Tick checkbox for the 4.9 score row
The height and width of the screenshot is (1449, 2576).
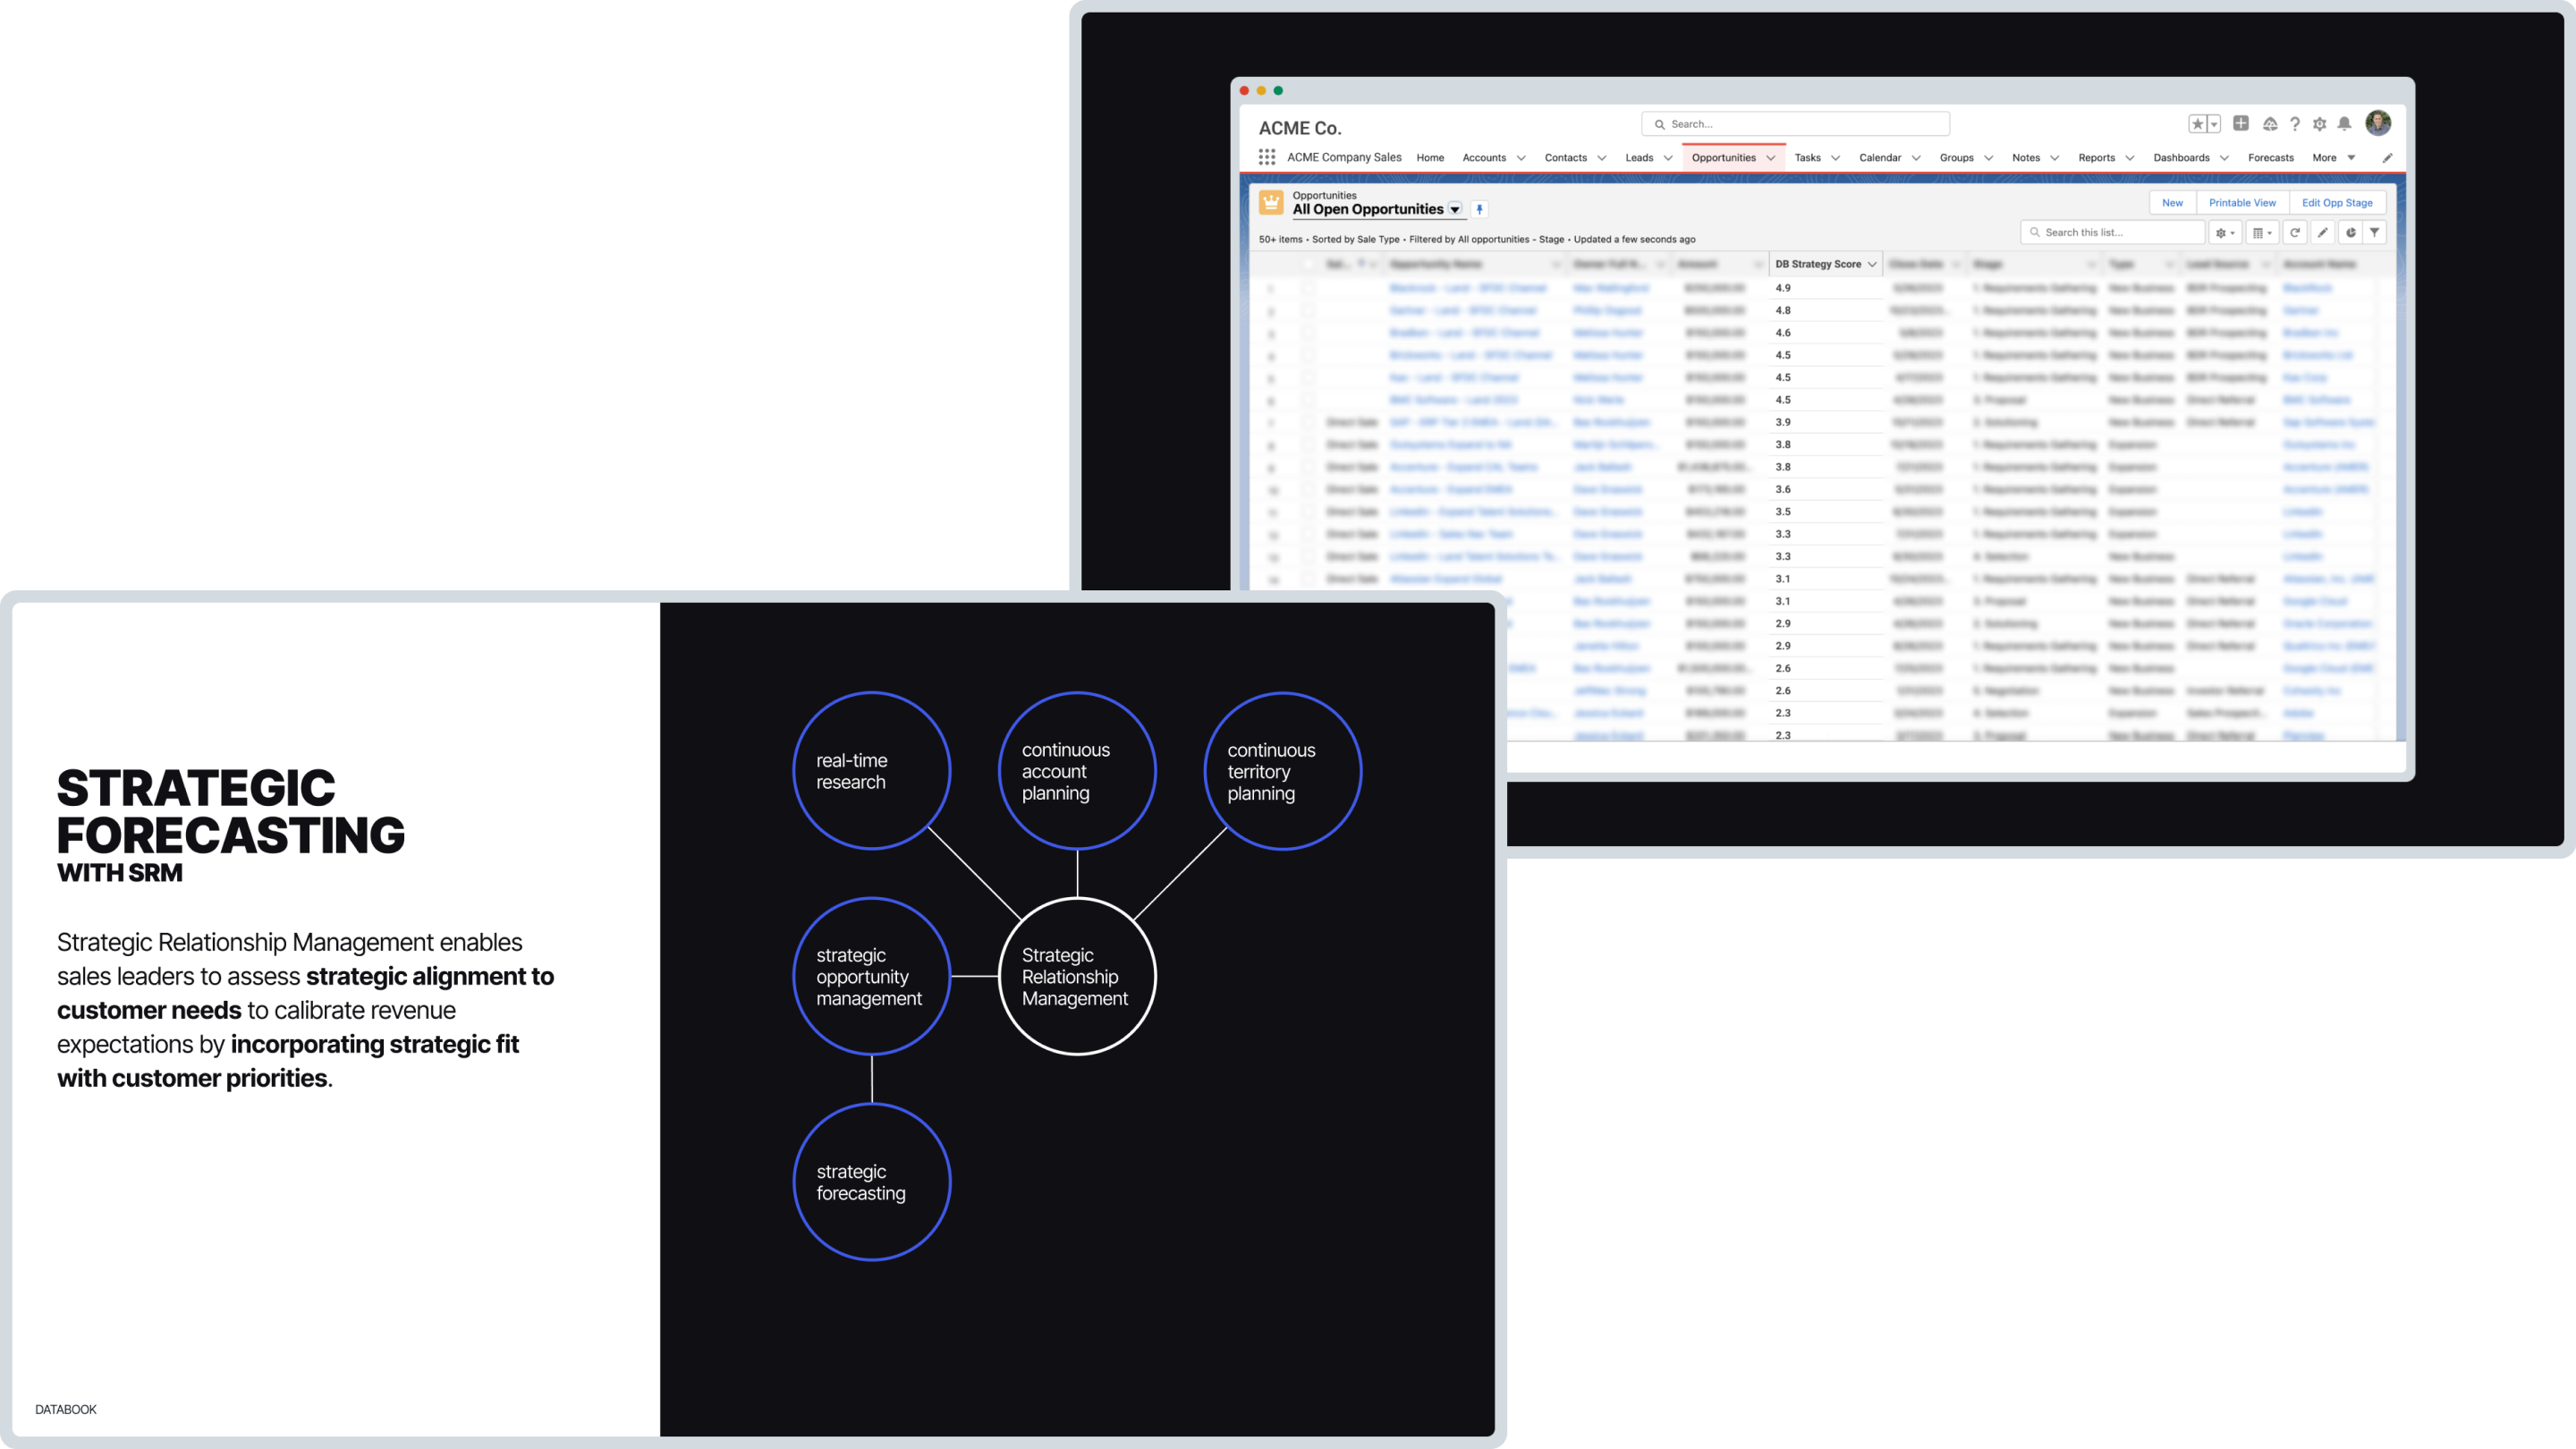coord(1308,288)
